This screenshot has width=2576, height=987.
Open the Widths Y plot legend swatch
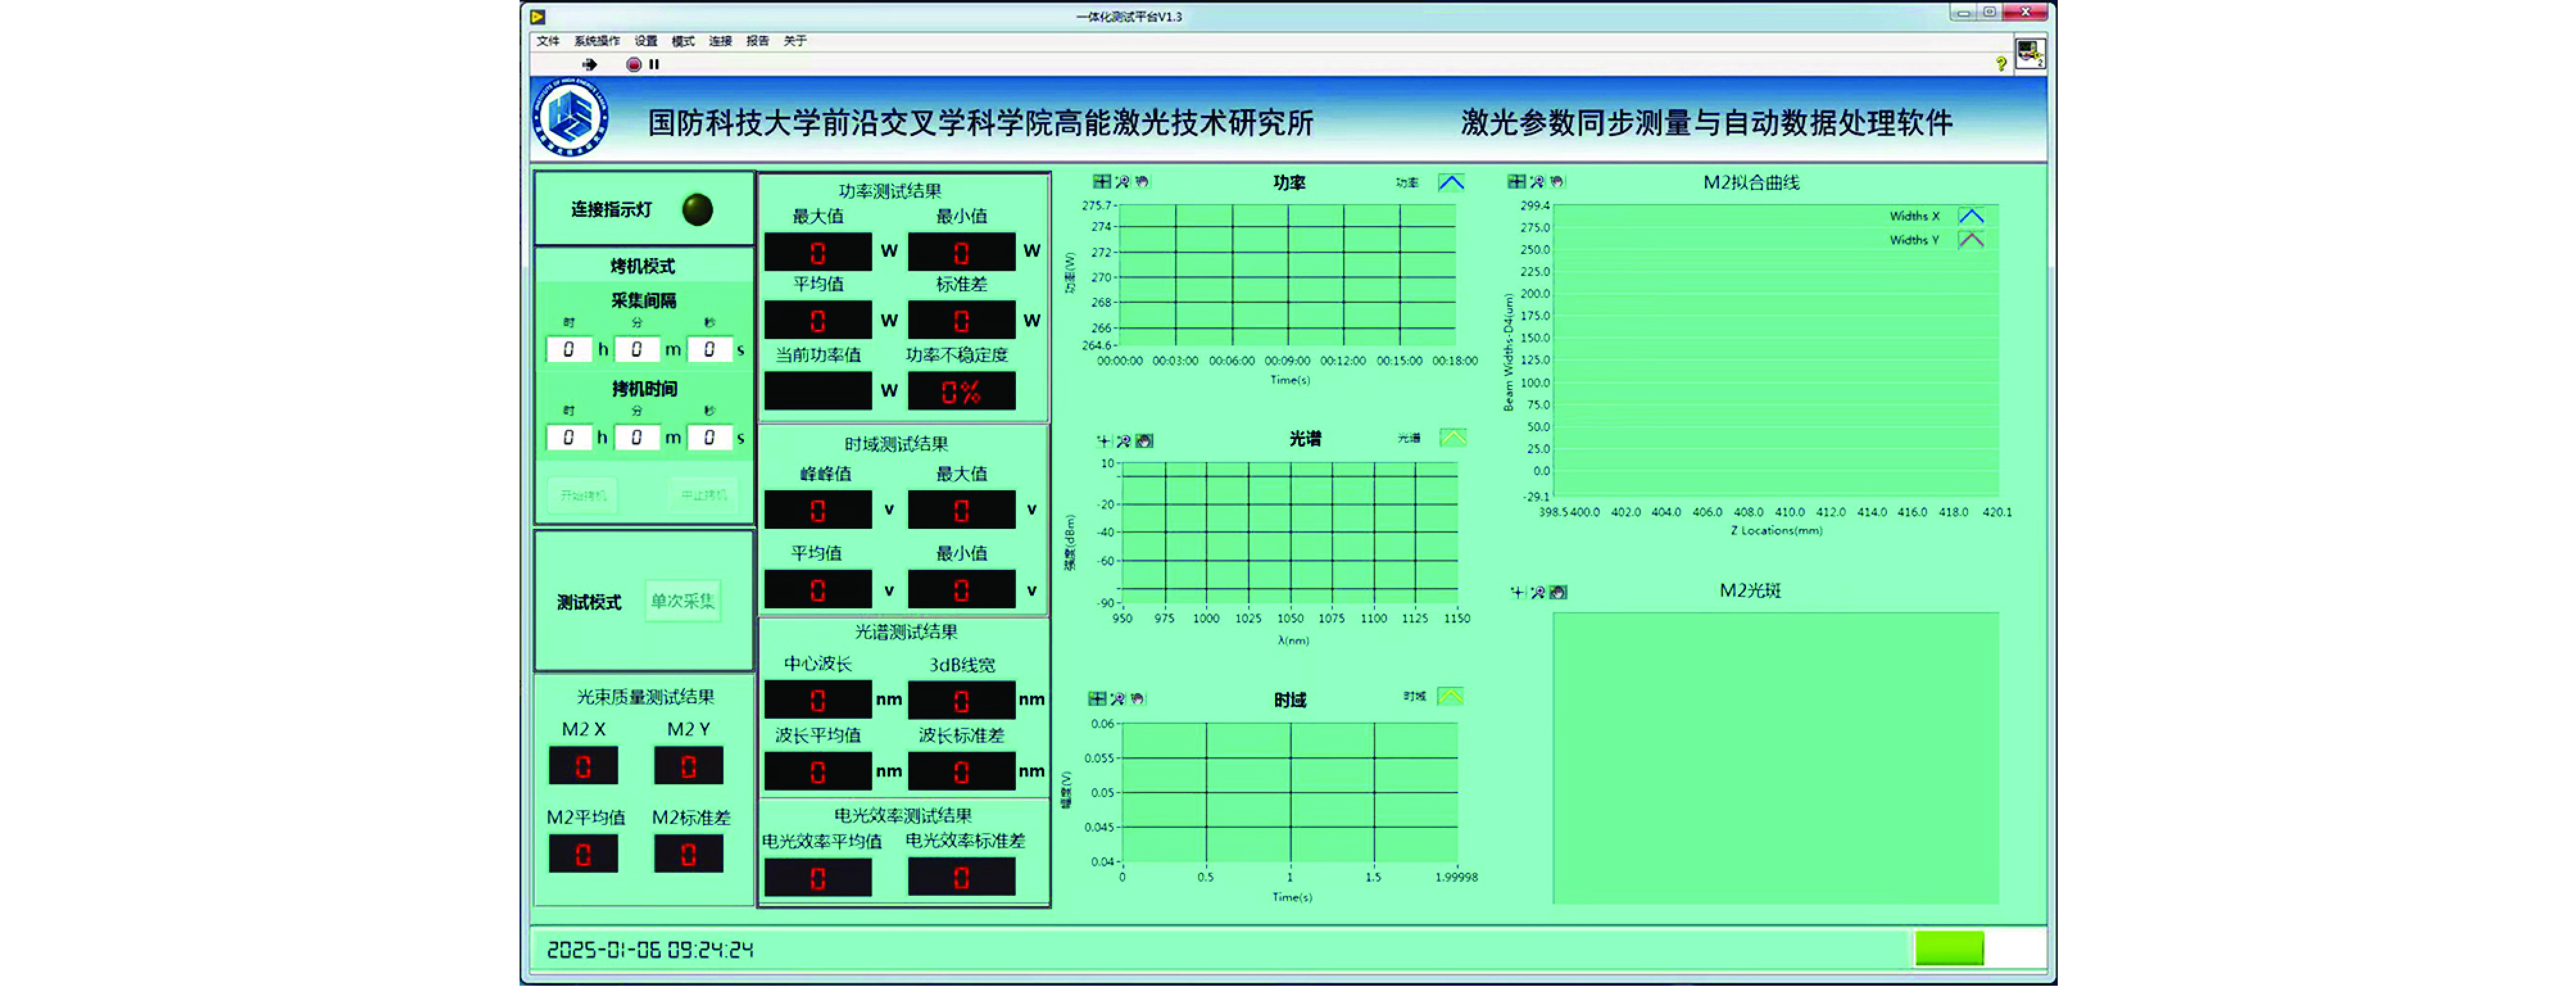tap(1971, 240)
